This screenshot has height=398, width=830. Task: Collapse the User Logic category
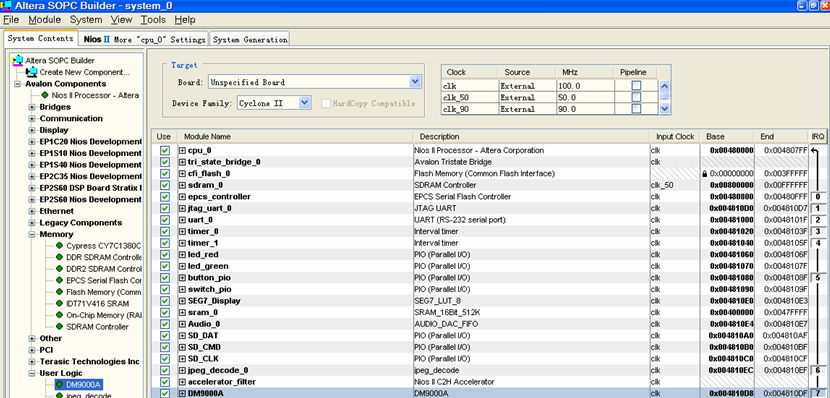tap(32, 373)
